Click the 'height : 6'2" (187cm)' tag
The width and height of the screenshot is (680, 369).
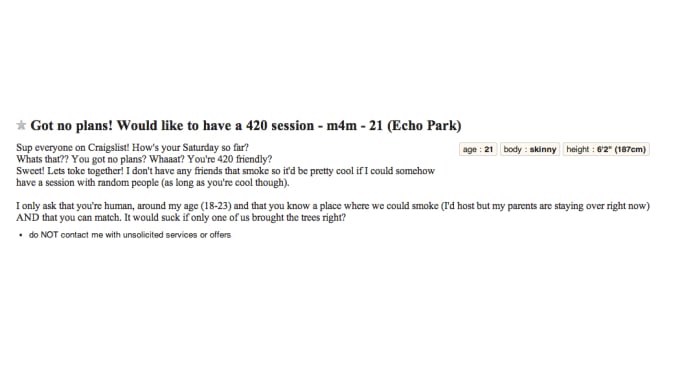[606, 149]
